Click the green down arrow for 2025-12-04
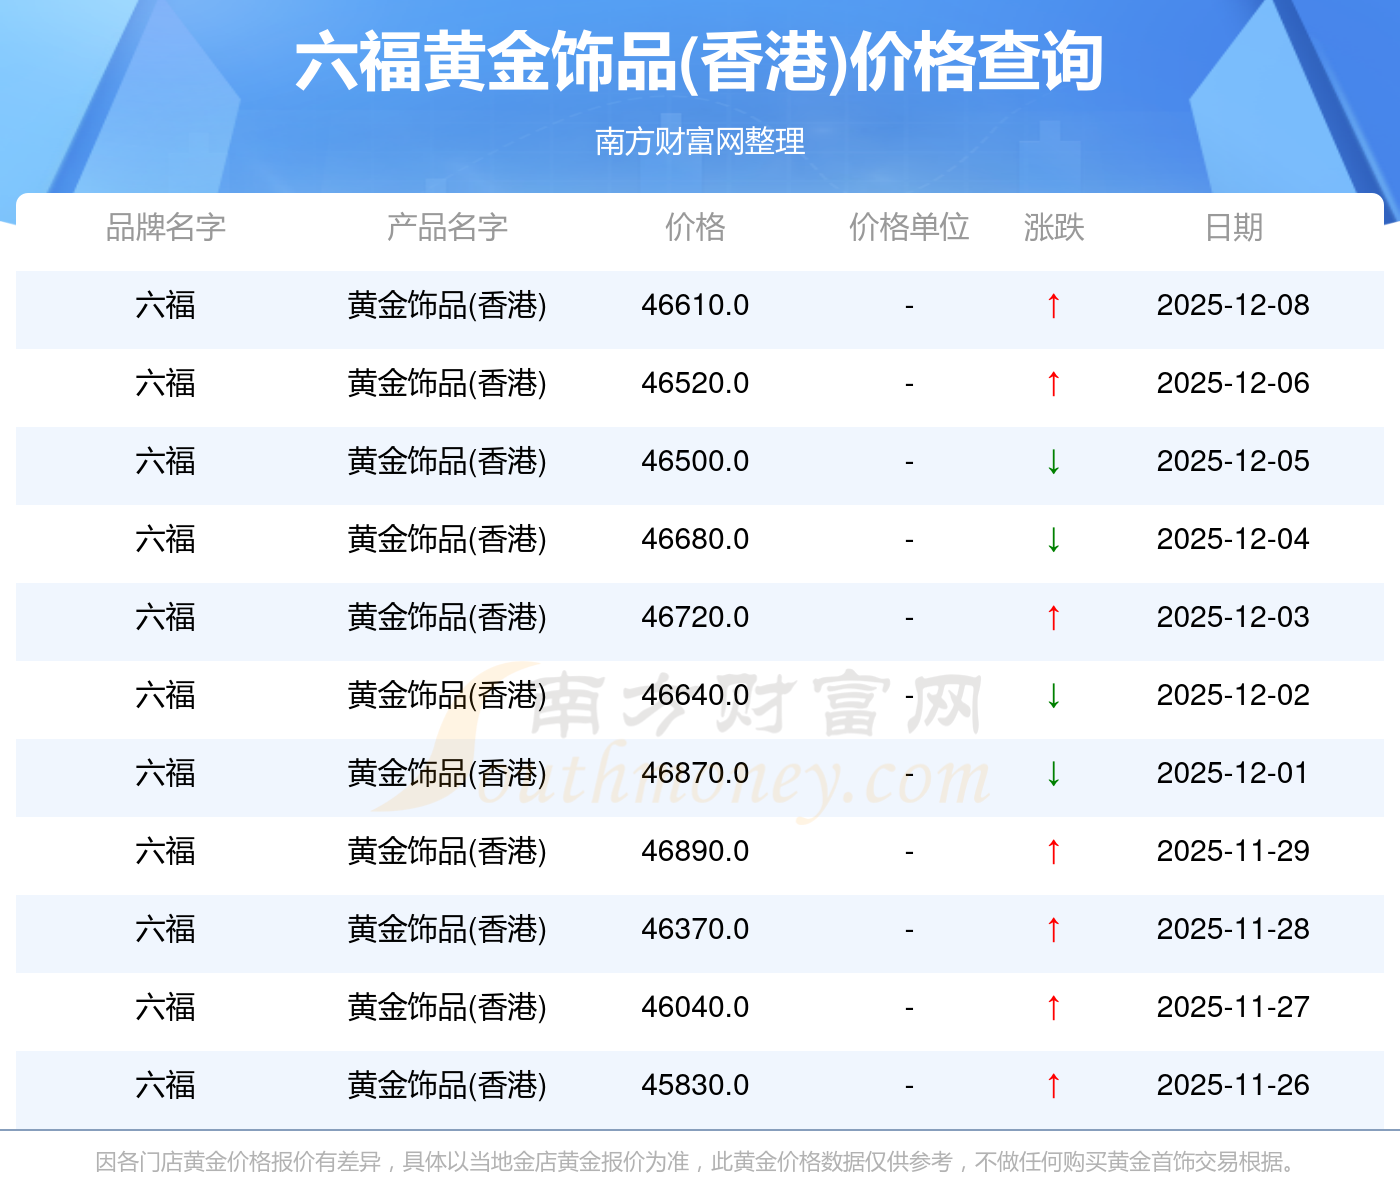1400x1177 pixels. (1053, 539)
